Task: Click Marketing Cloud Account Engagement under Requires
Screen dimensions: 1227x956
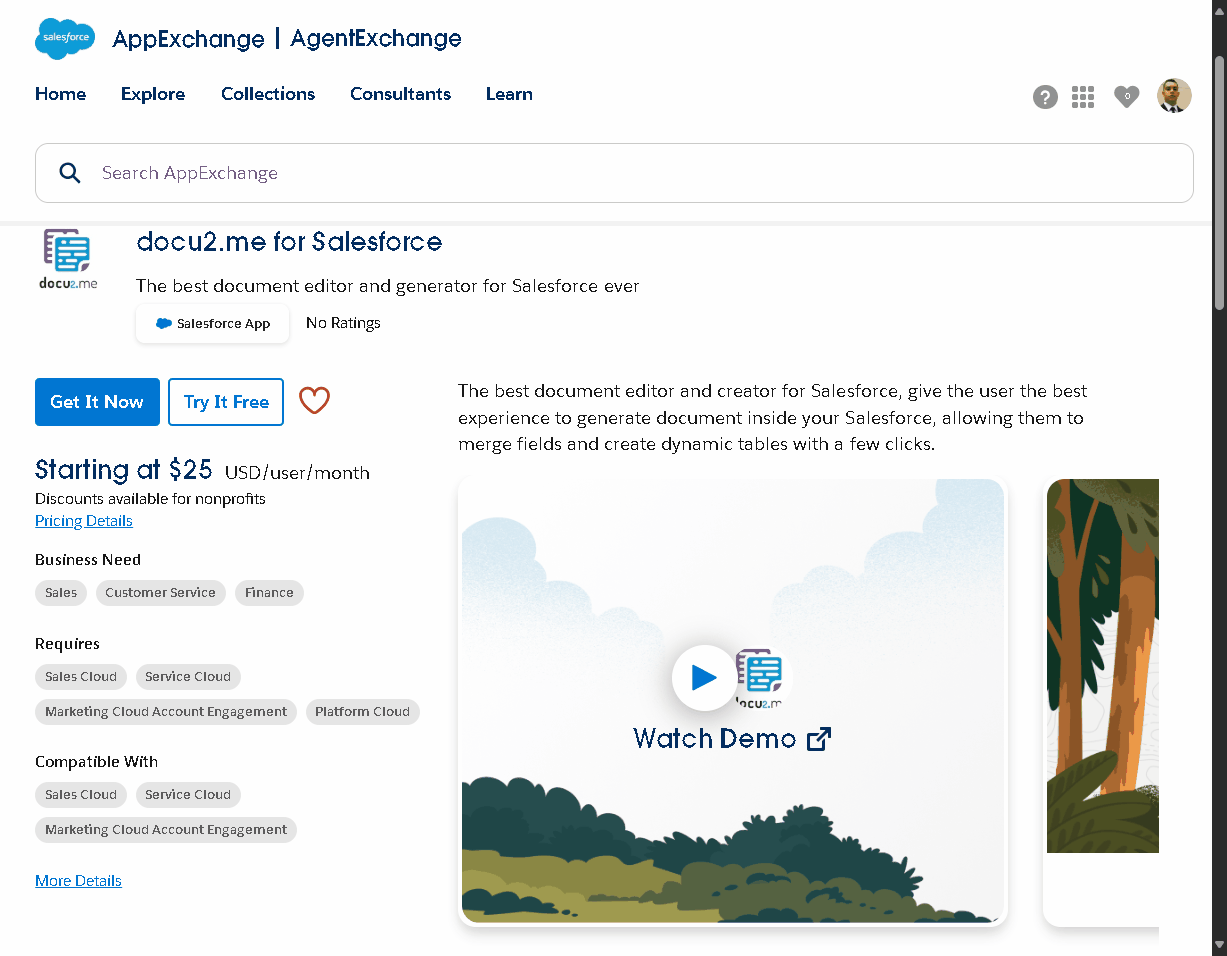Action: coord(166,712)
